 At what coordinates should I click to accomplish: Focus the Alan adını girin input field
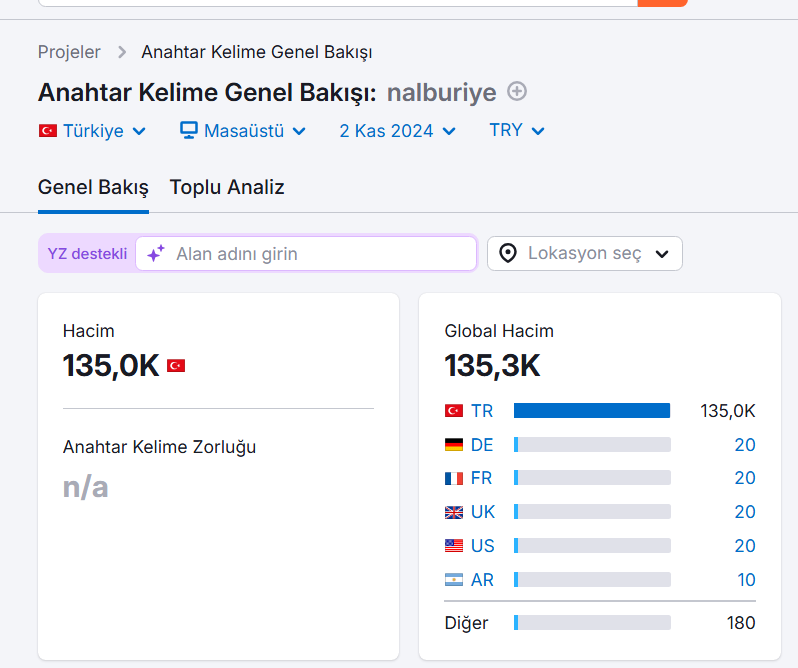[x=306, y=253]
